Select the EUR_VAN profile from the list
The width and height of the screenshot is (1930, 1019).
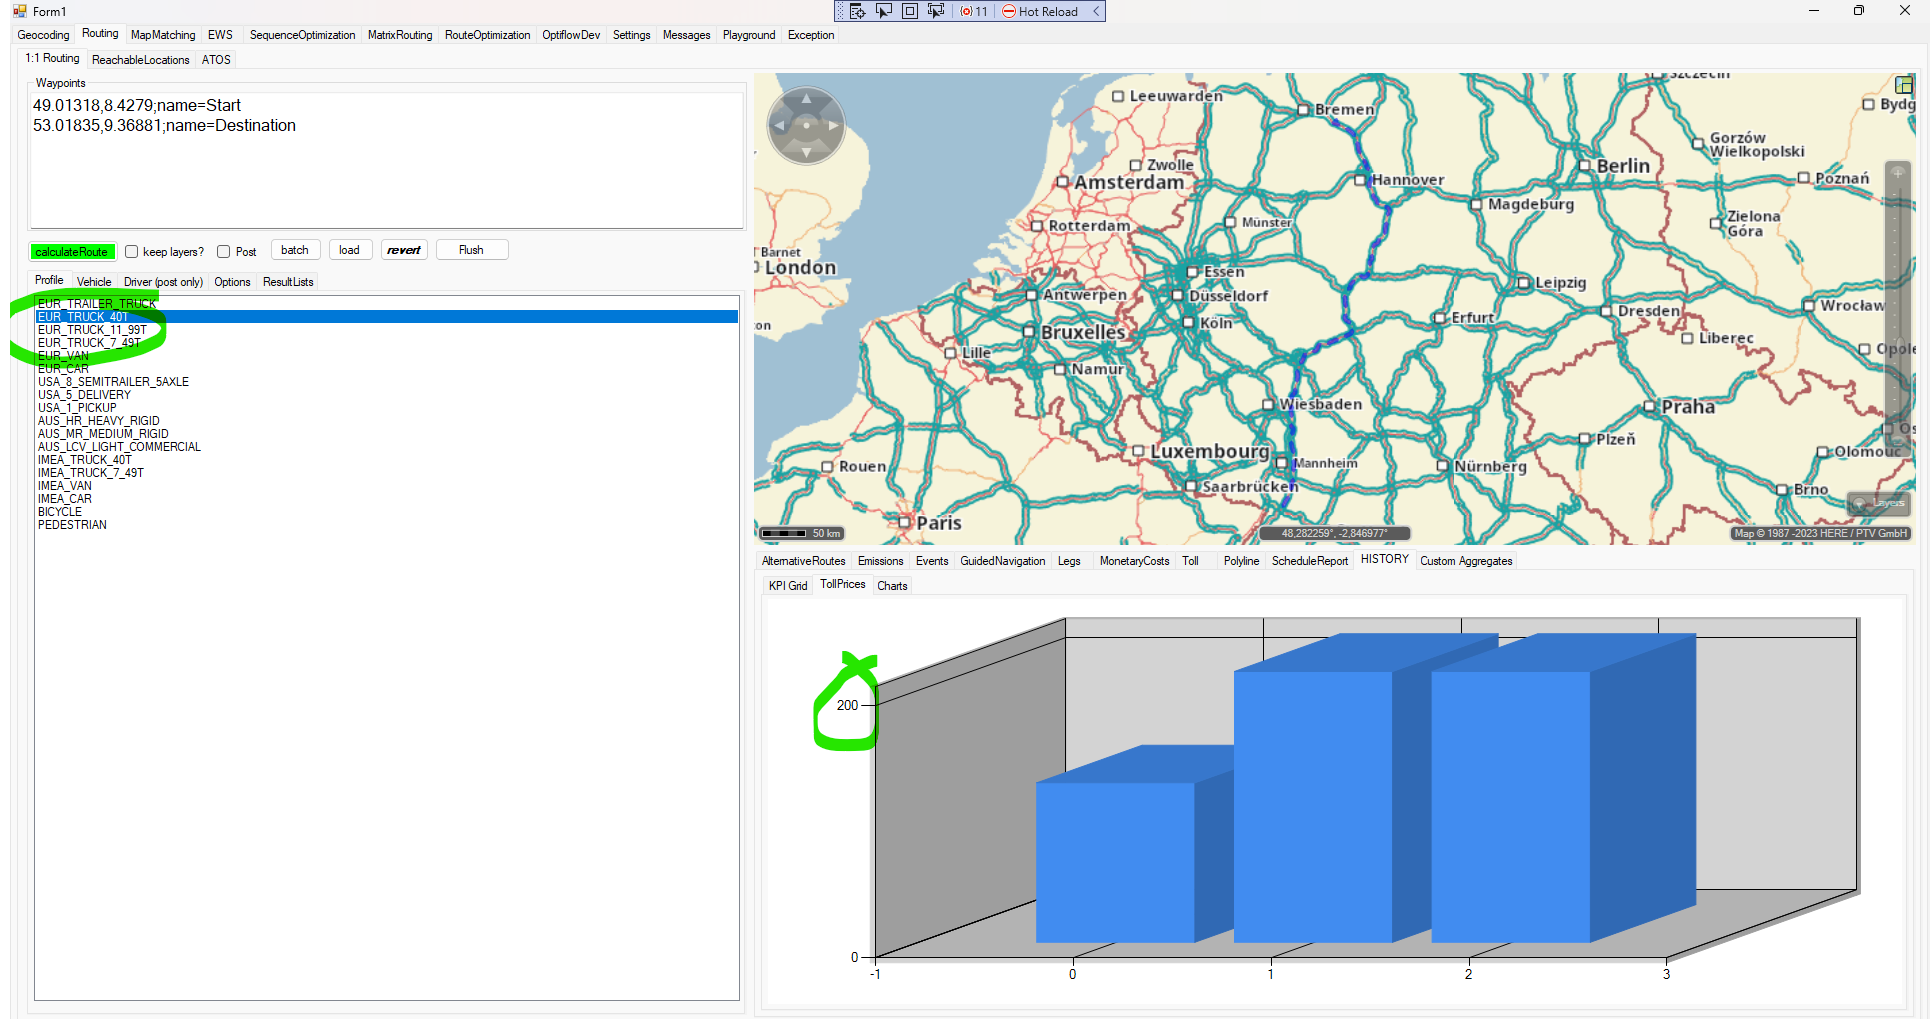click(x=63, y=356)
